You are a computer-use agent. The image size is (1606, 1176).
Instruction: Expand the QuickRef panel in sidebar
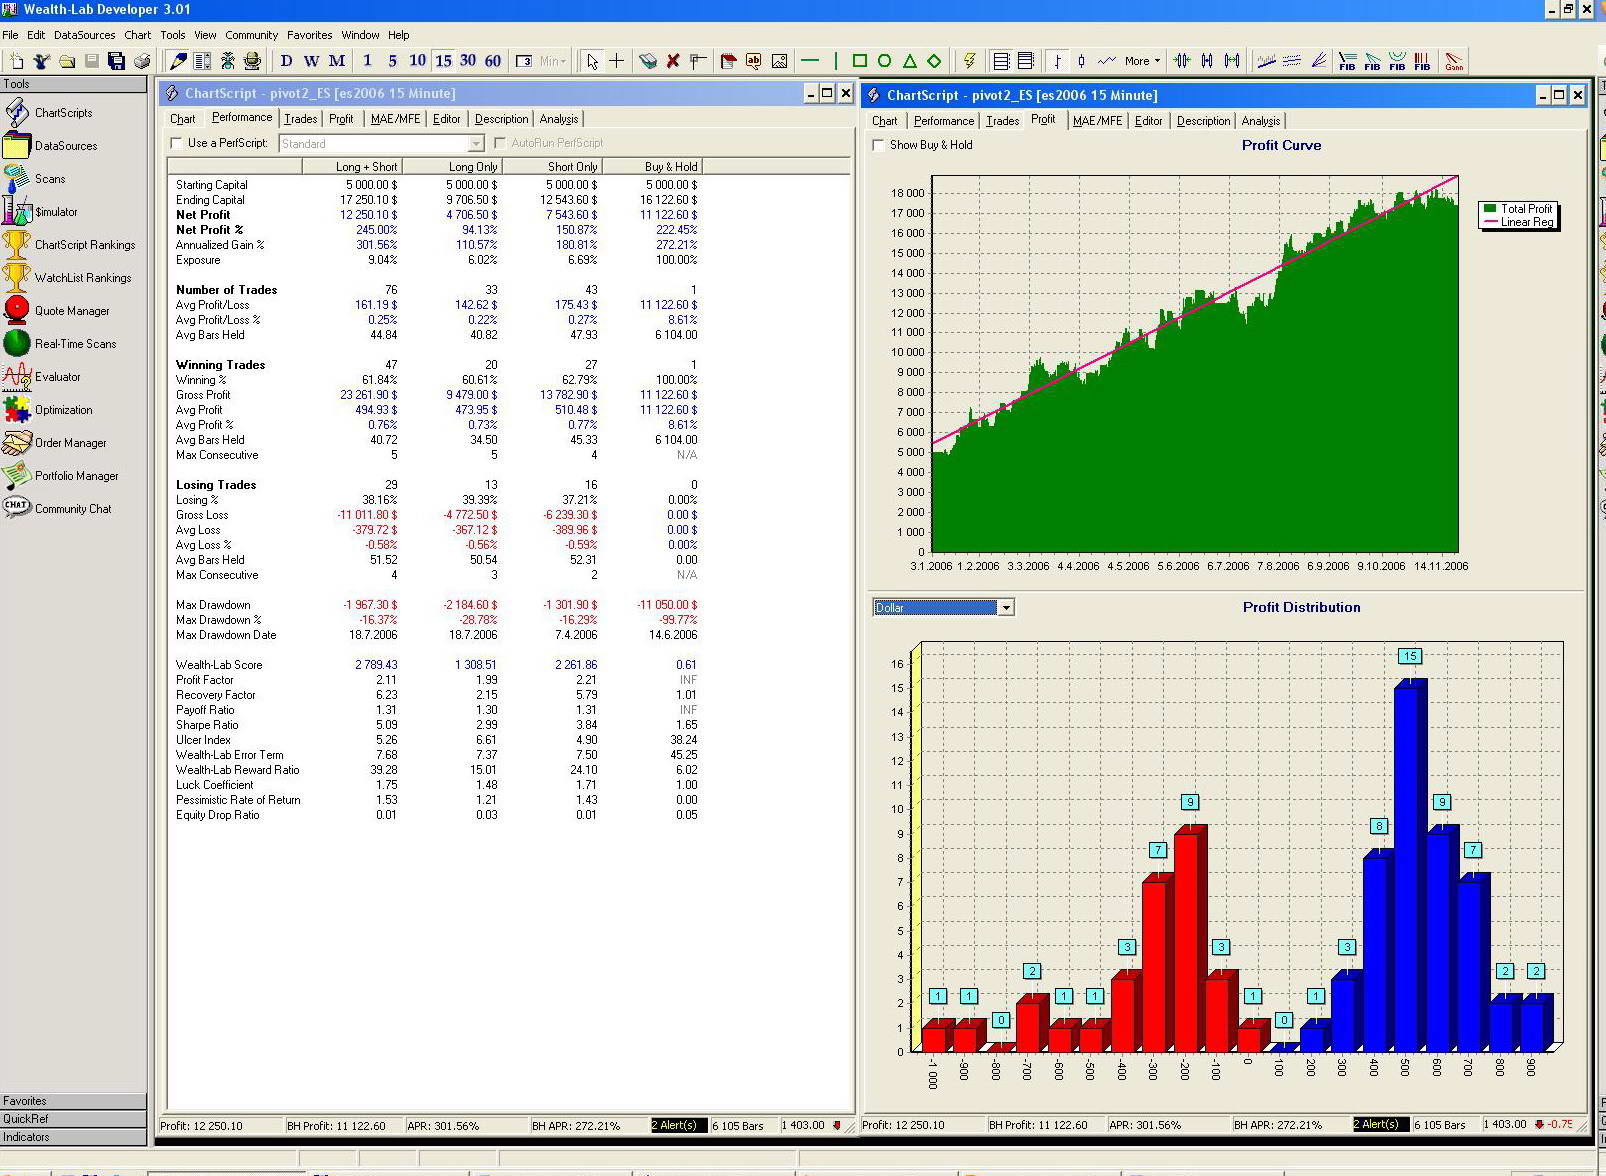click(74, 1119)
